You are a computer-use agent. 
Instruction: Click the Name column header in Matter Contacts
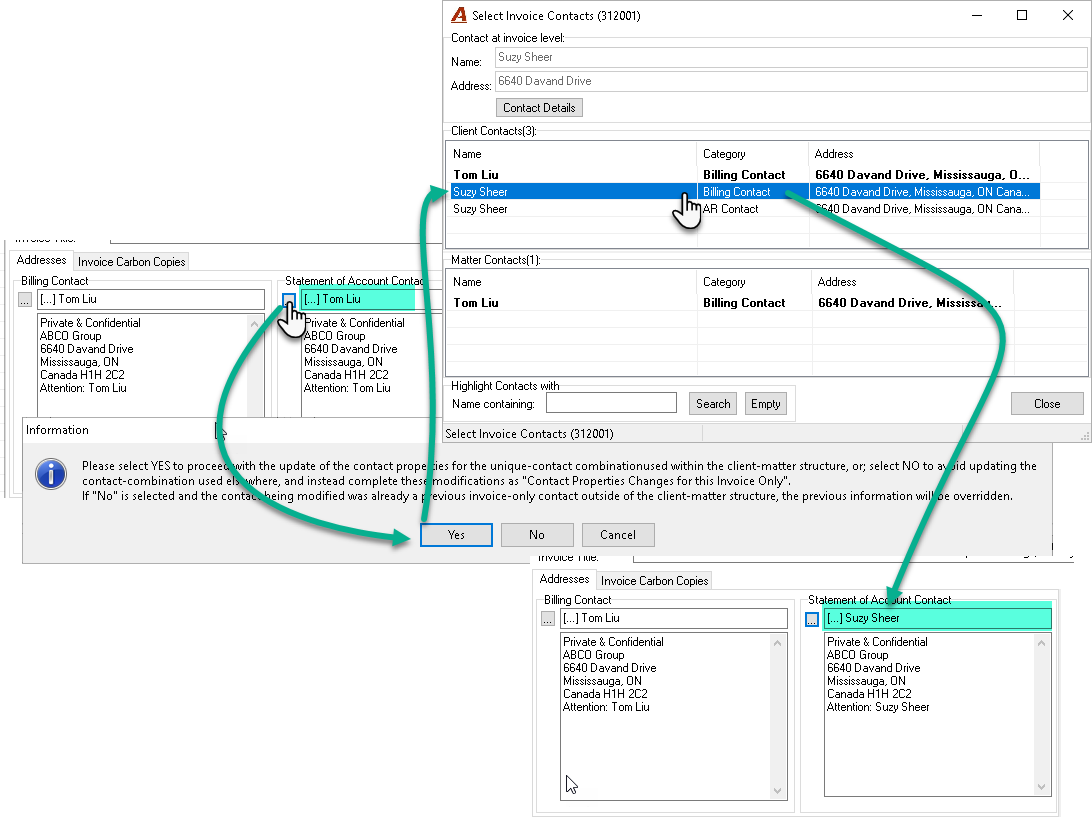coord(572,282)
